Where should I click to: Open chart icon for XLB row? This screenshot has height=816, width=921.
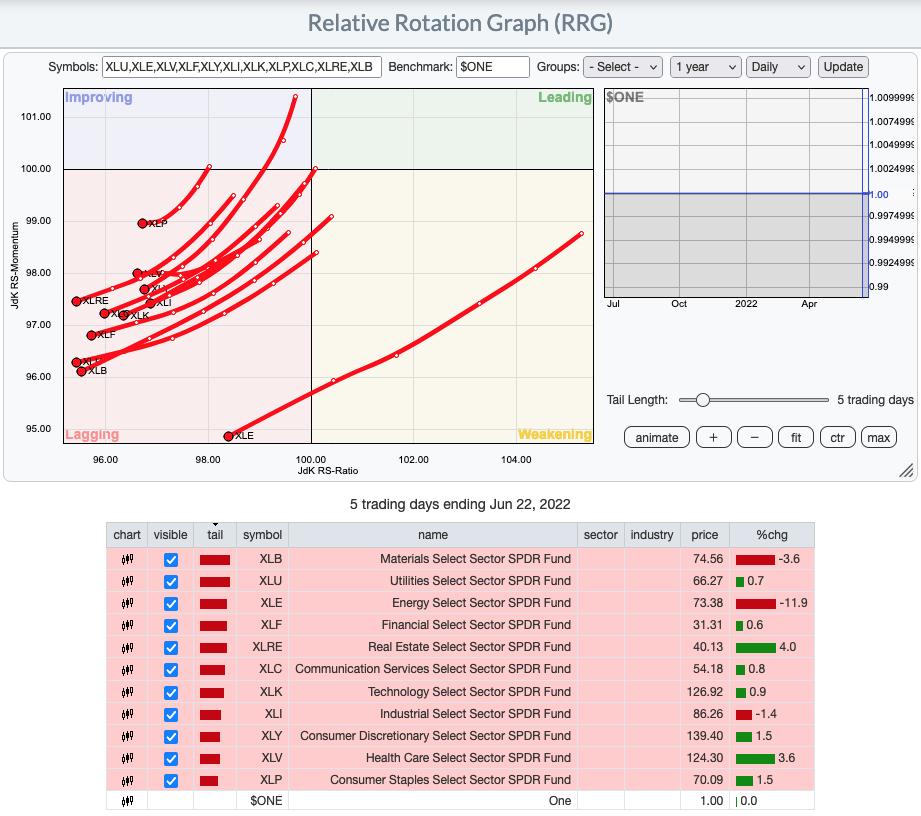click(127, 559)
